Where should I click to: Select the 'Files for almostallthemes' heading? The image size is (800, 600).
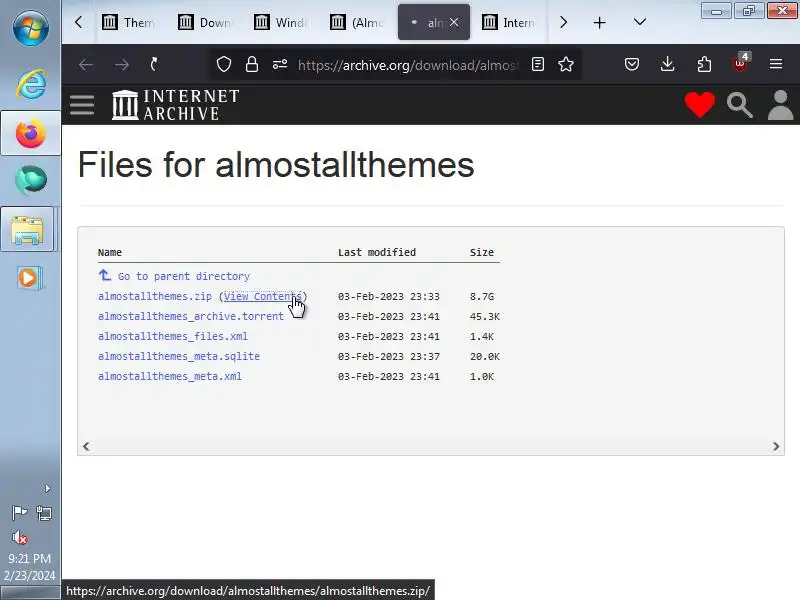276,165
